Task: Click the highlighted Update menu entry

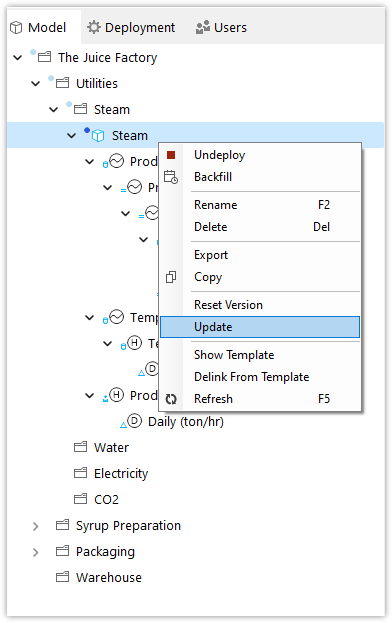Action: (260, 327)
